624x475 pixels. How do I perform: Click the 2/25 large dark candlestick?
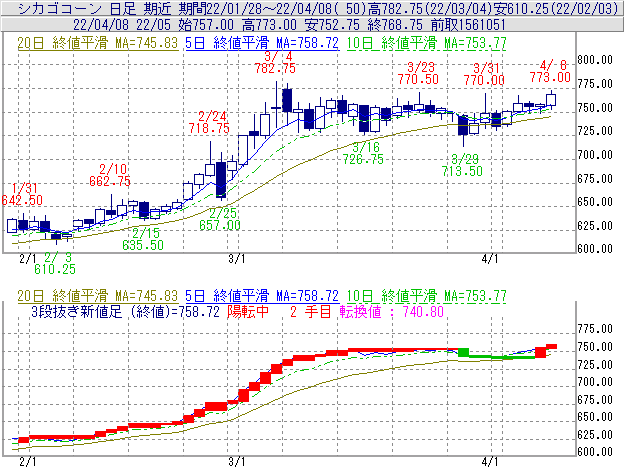pos(221,179)
